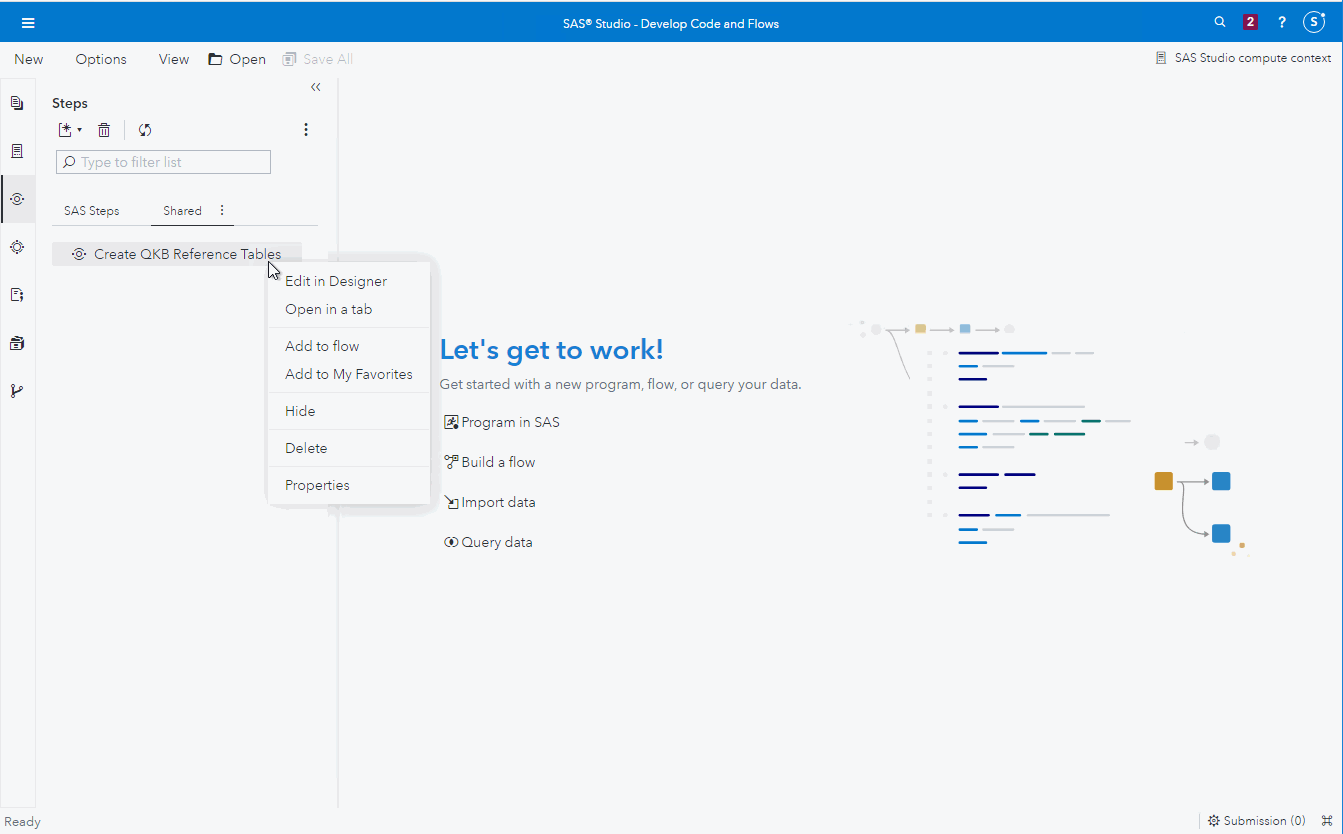Click the keyboard shortcuts icon in status bar
Viewport: 1343px width, 834px height.
(1327, 821)
